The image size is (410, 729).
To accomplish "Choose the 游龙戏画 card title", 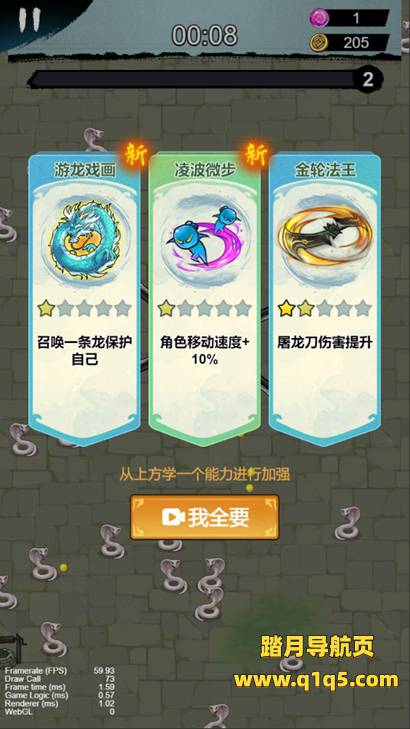I will 85,171.
